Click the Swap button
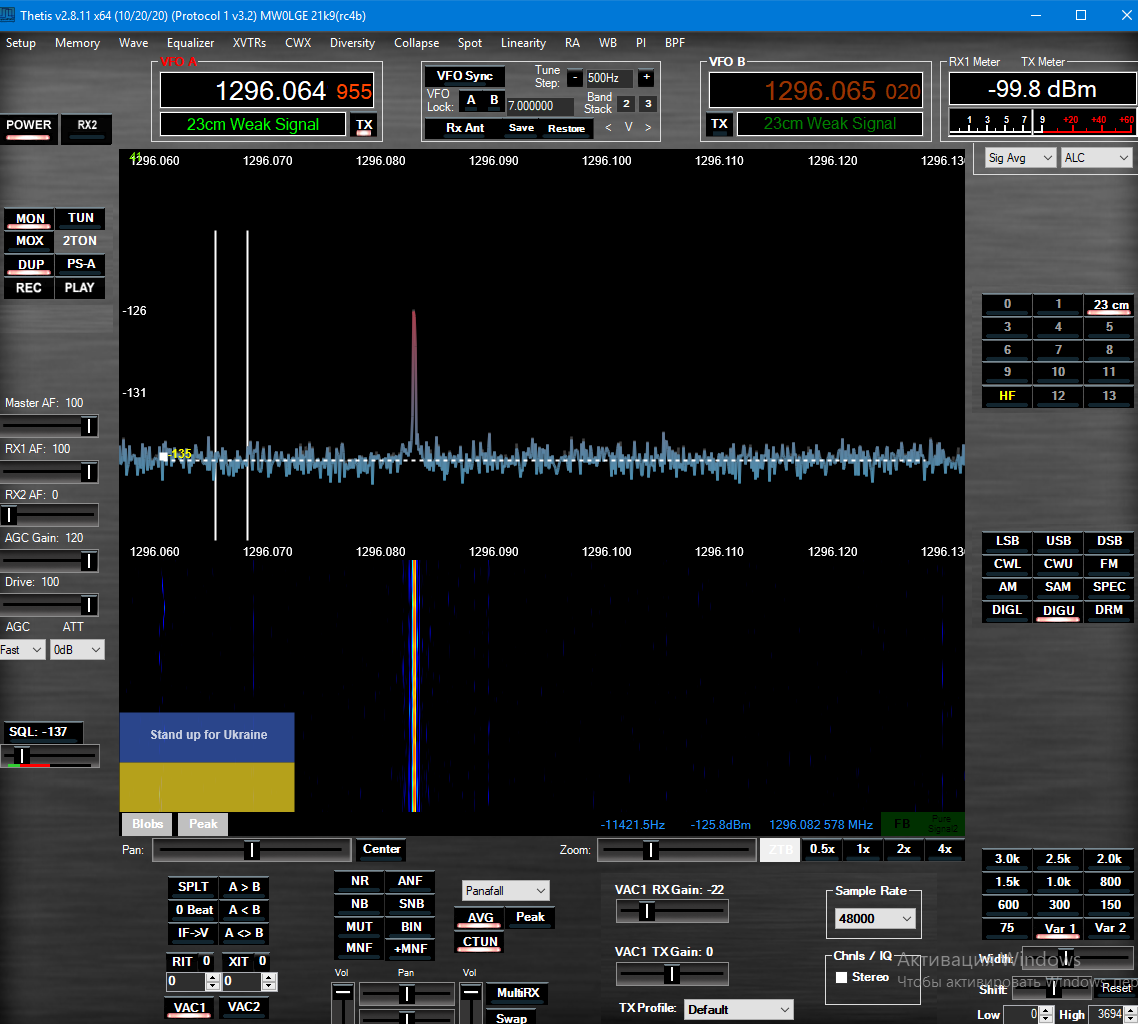Image resolution: width=1138 pixels, height=1024 pixels. [x=511, y=1017]
